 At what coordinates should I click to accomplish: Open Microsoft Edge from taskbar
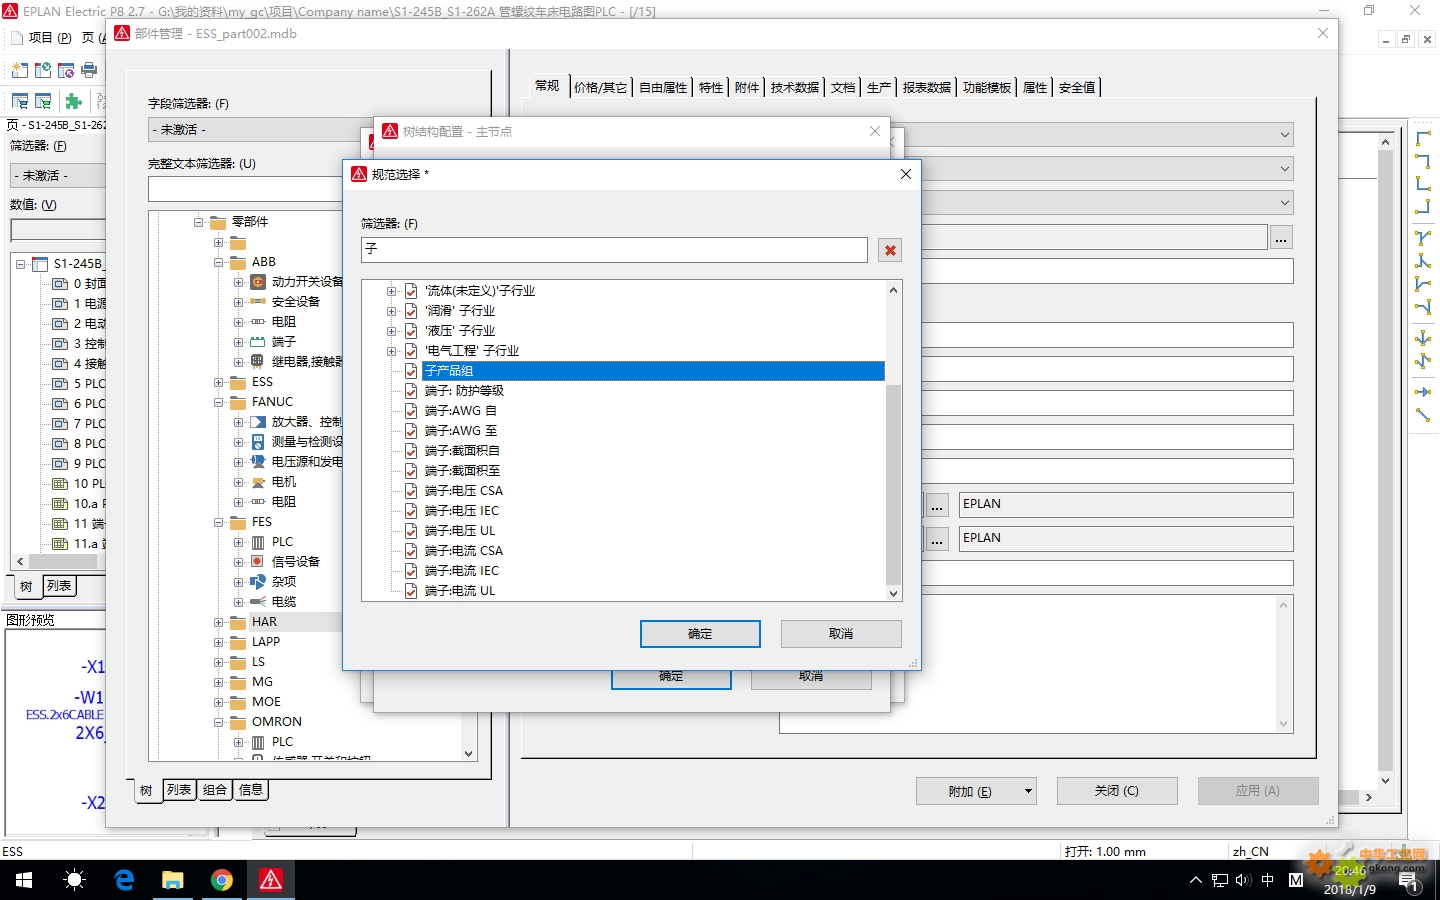point(124,880)
